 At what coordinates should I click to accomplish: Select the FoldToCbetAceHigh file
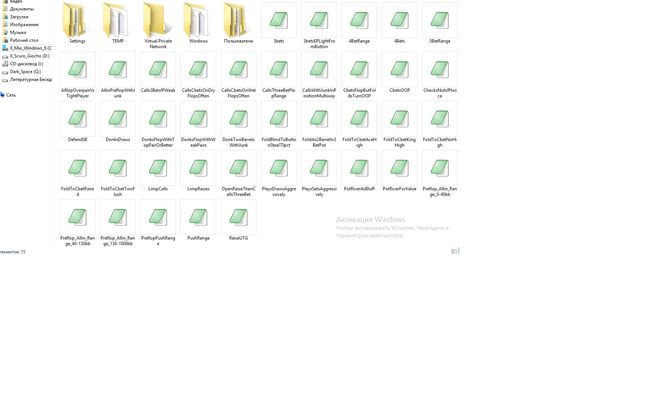359,124
